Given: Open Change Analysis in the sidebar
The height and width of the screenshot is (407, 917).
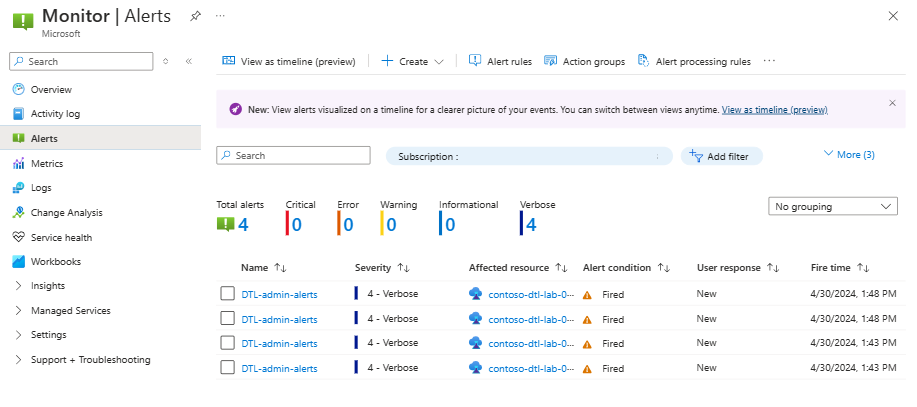Looking at the screenshot, I should pyautogui.click(x=67, y=213).
